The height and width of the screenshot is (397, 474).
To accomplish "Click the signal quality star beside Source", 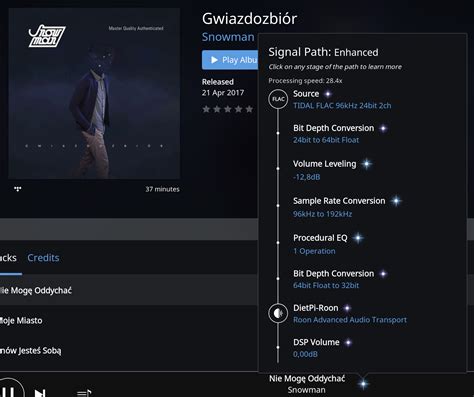I will 328,94.
